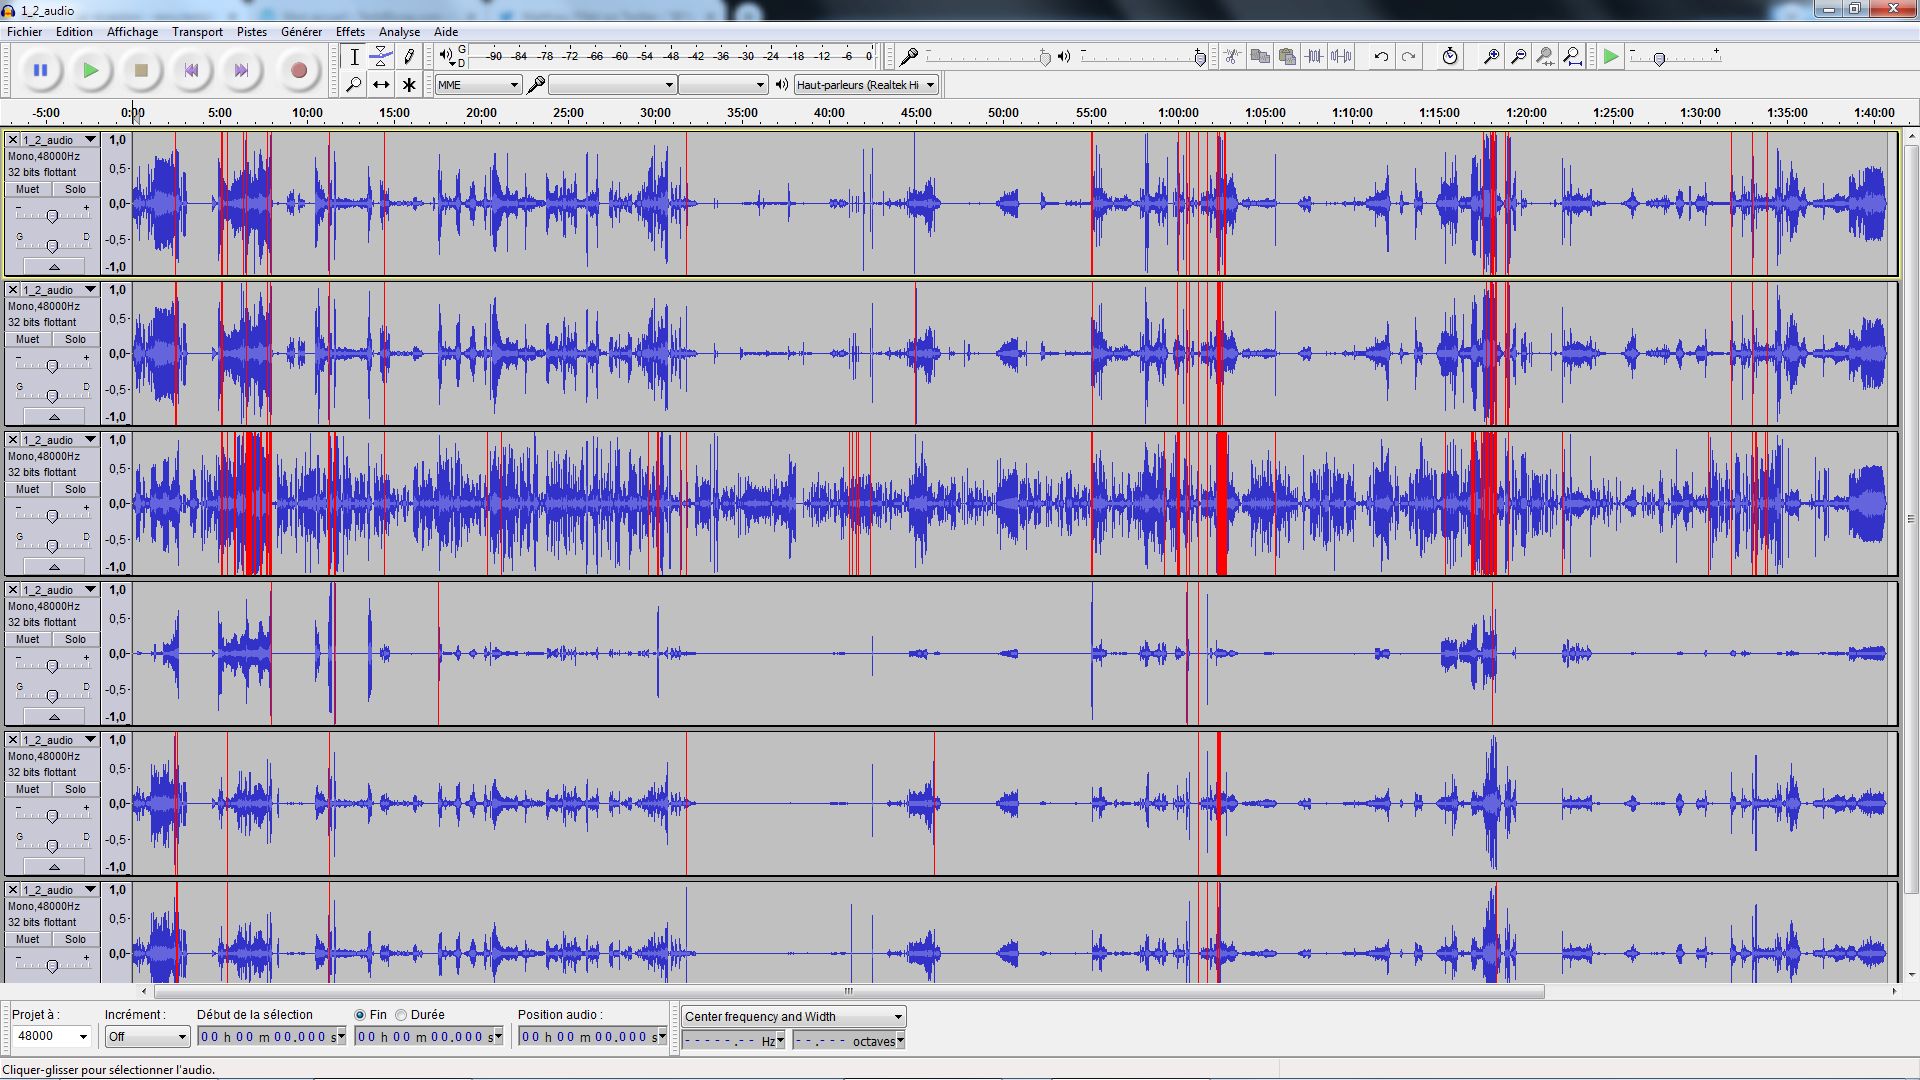
Task: Solo the fourth 1_2_audio track
Action: pos(75,639)
